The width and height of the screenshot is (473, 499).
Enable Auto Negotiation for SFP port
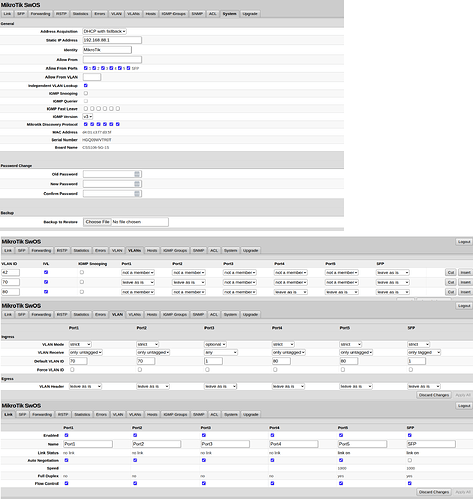(410, 460)
